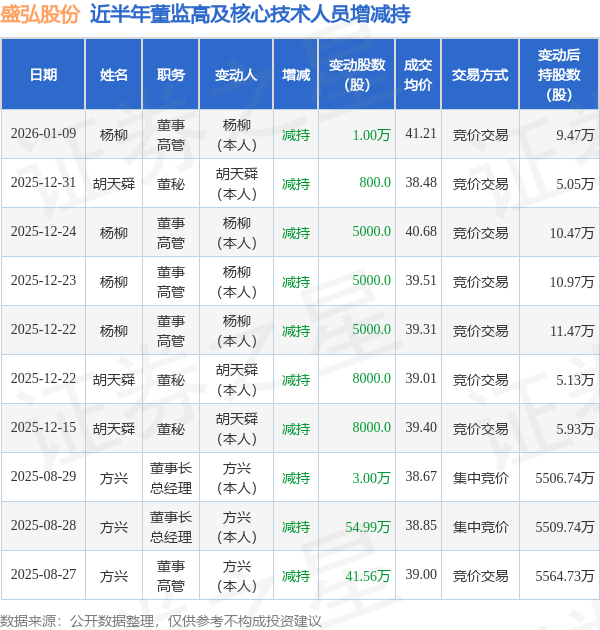Click the date 2025-12-23
600x630 pixels.
point(43,280)
